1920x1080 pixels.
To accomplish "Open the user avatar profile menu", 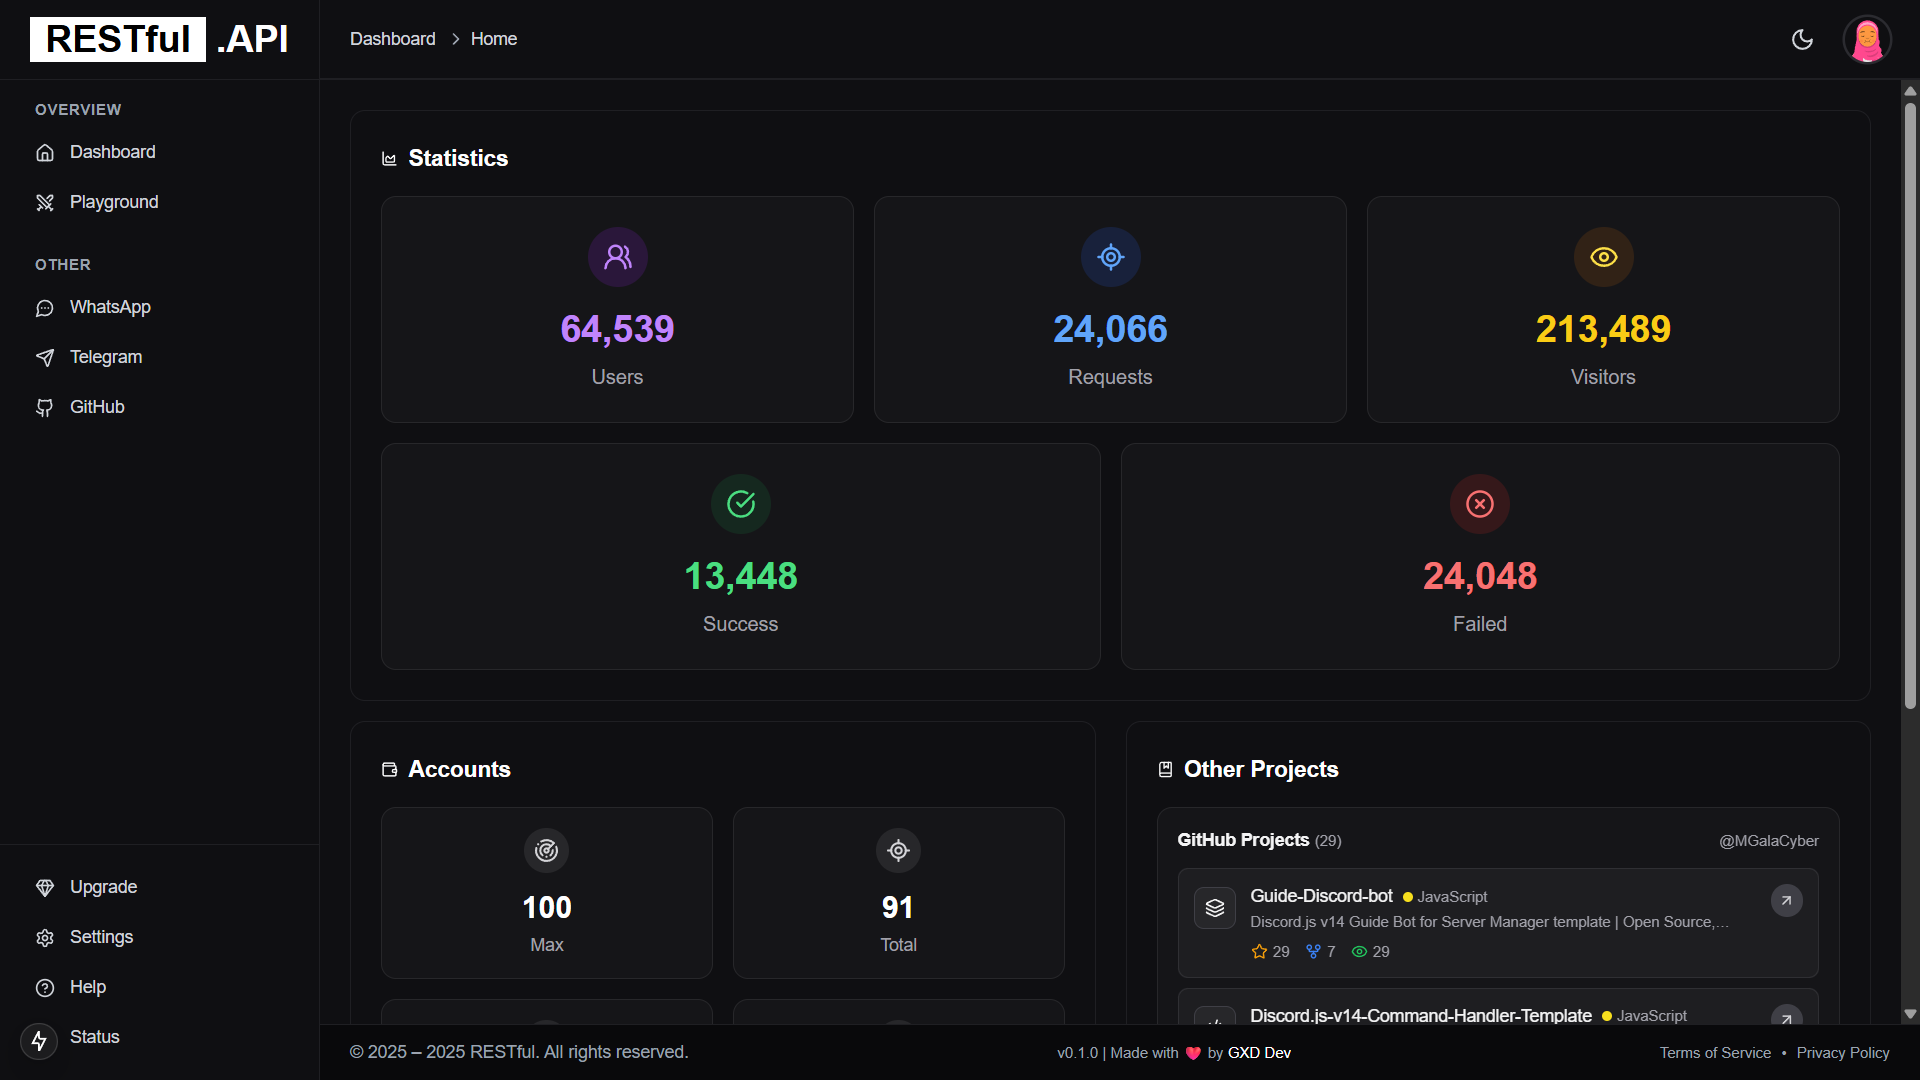I will (x=1866, y=40).
